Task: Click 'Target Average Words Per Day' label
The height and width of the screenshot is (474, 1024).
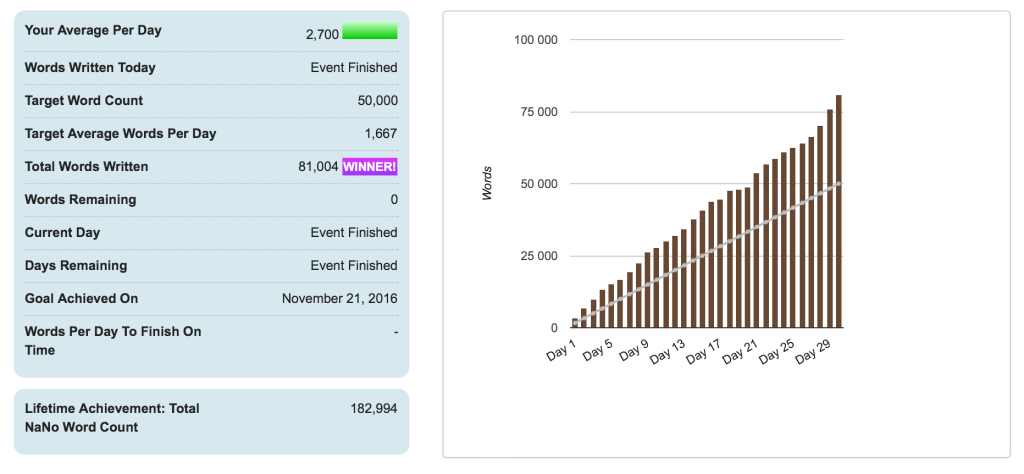Action: pyautogui.click(x=120, y=133)
